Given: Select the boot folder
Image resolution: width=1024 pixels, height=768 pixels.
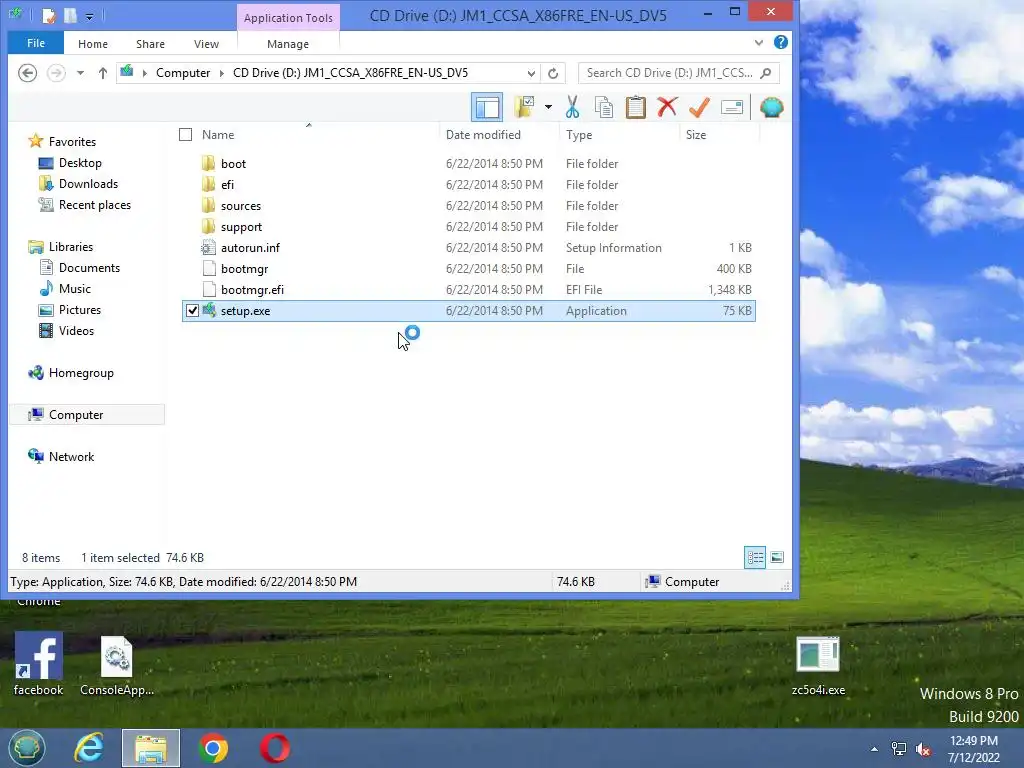Looking at the screenshot, I should point(233,164).
